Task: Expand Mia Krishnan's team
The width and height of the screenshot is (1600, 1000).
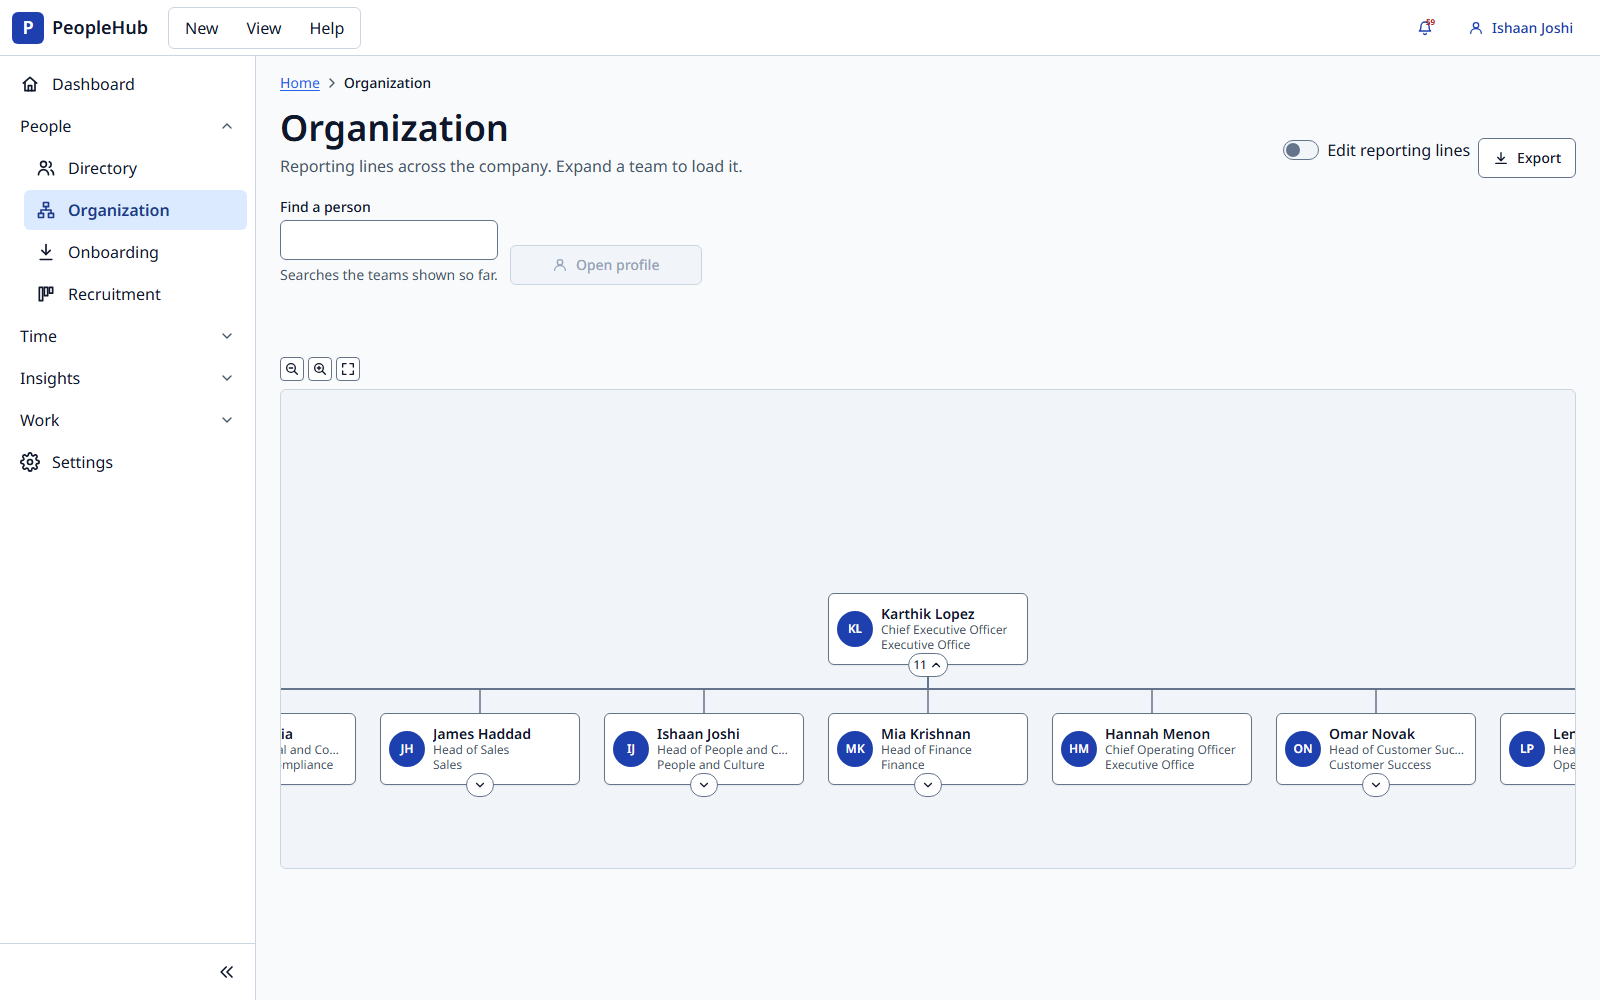Action: (x=928, y=785)
